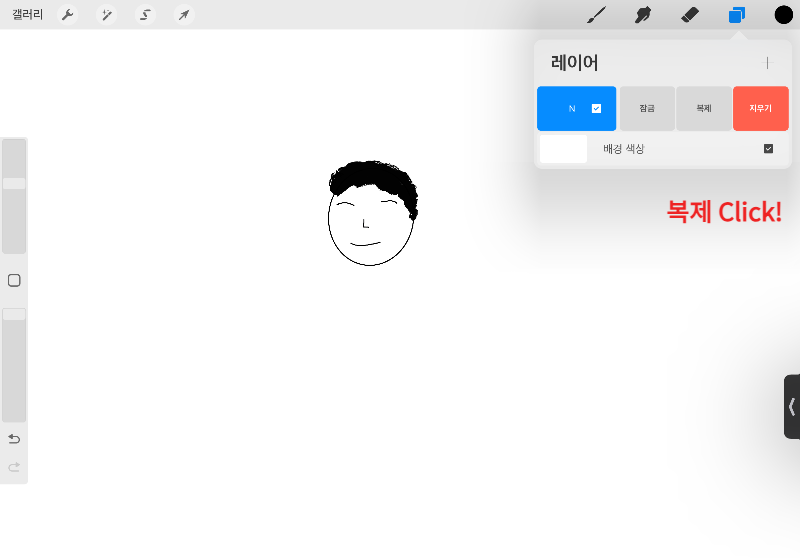Open the background color white thumbnail

click(x=563, y=148)
